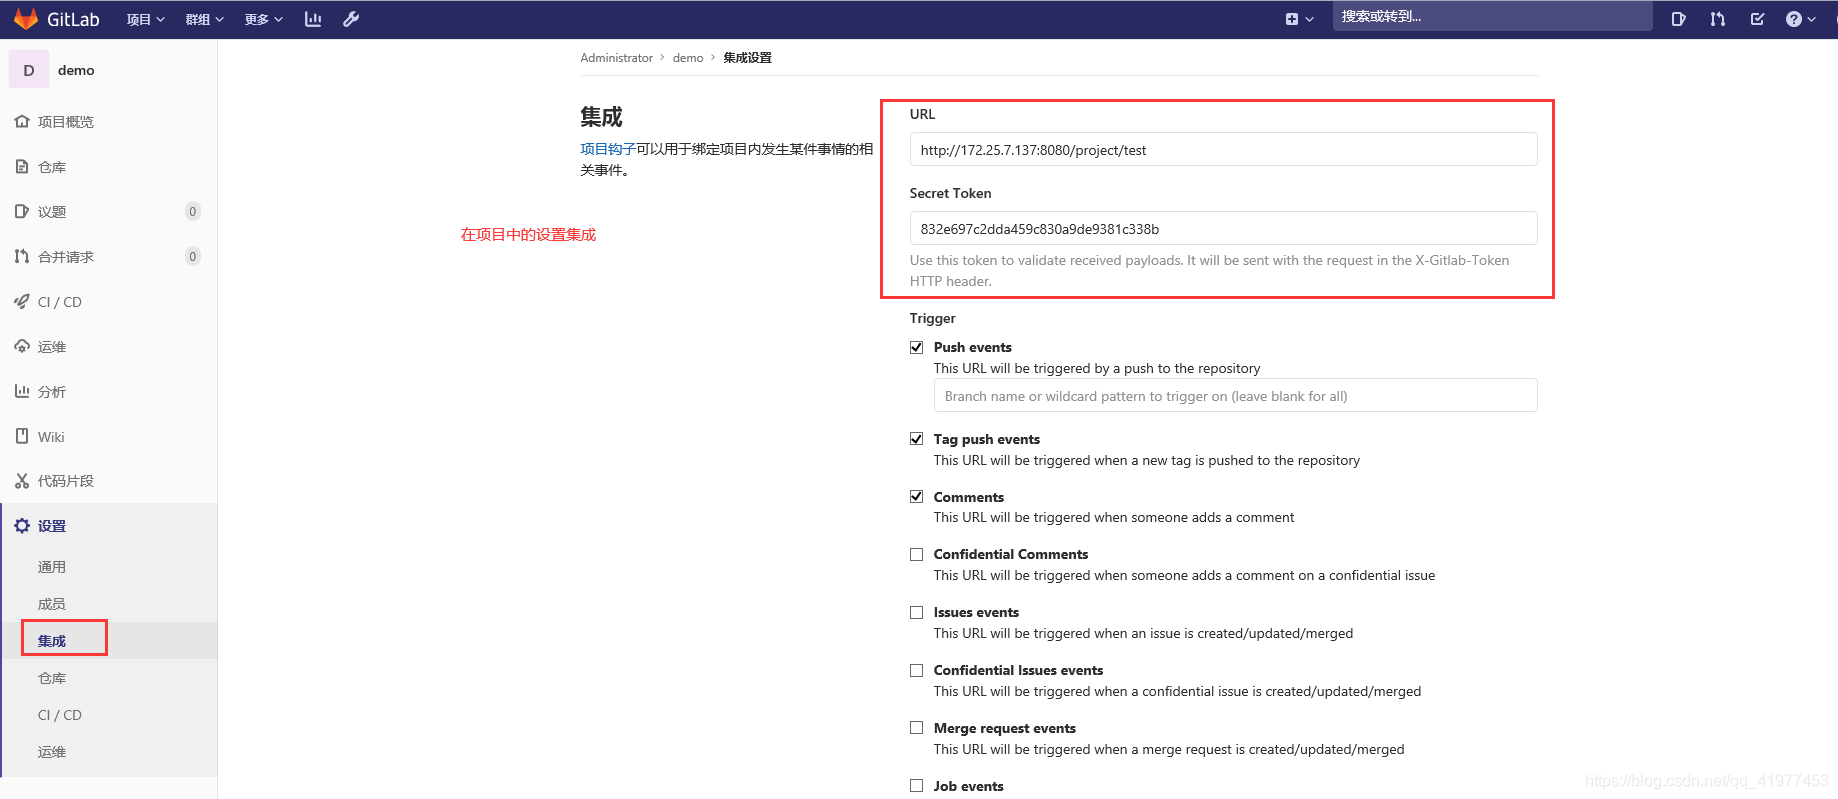The image size is (1838, 799).
Task: Click the gear icon next to 设置
Action: coord(22,526)
